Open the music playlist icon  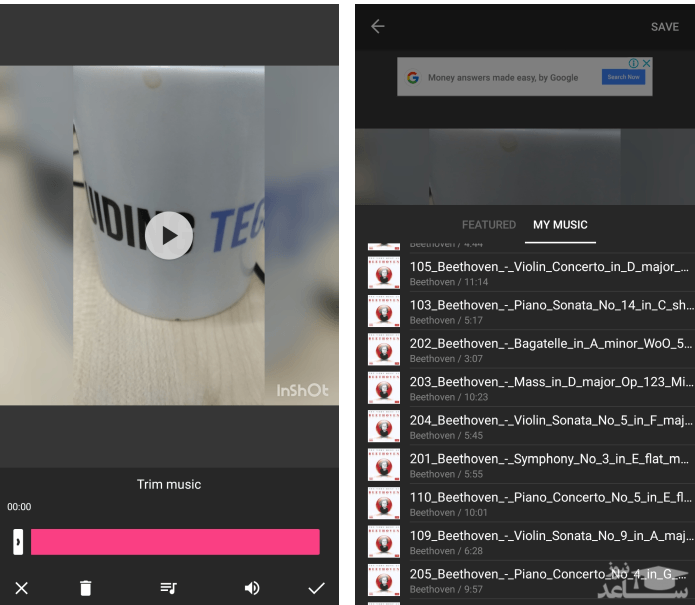168,588
